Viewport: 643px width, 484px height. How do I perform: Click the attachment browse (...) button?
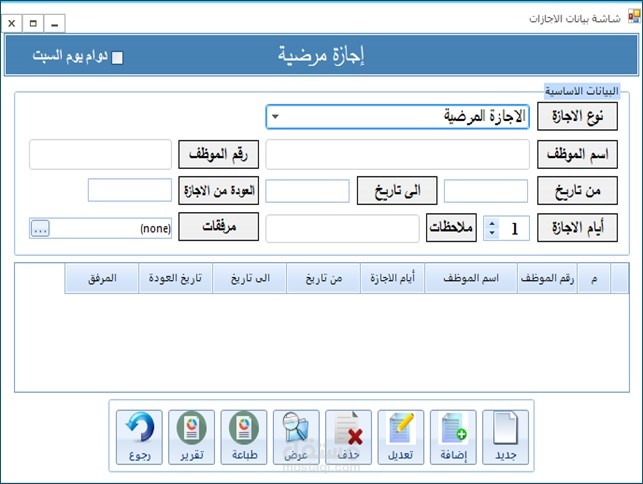(x=40, y=228)
